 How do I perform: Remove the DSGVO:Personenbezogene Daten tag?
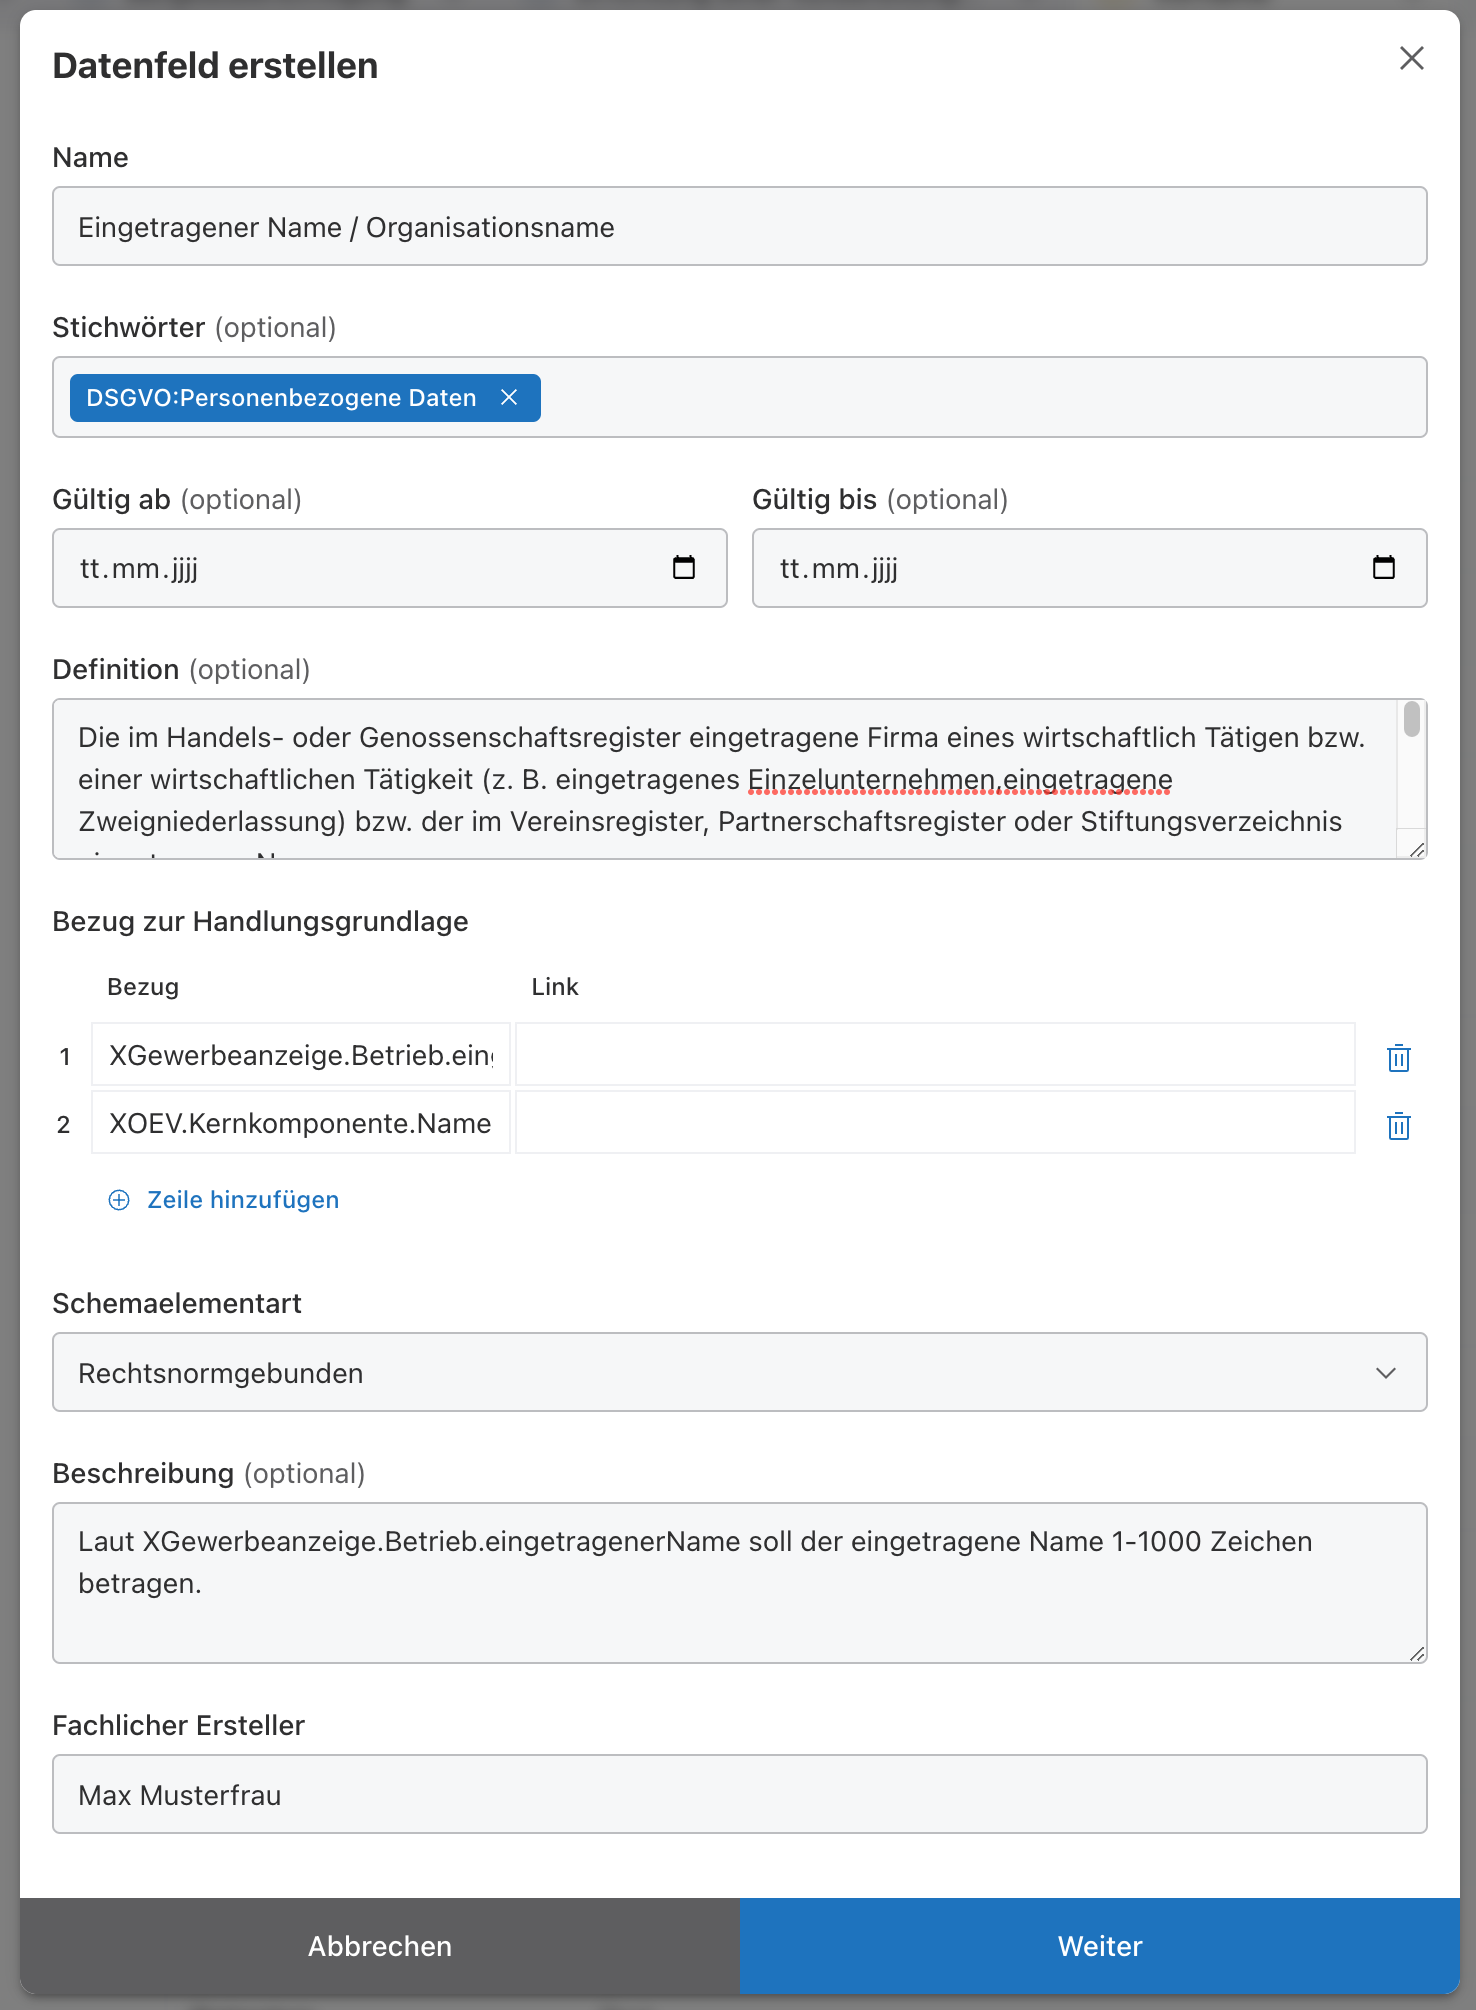coord(509,398)
